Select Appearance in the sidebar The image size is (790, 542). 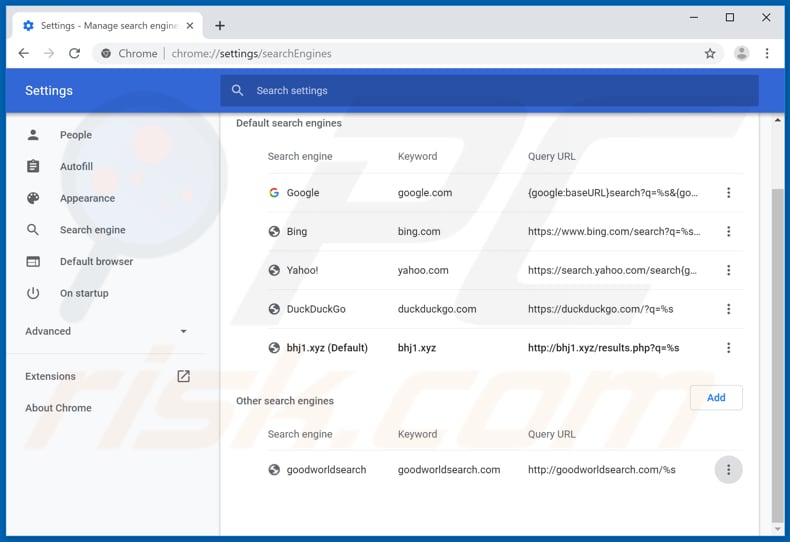(x=87, y=198)
